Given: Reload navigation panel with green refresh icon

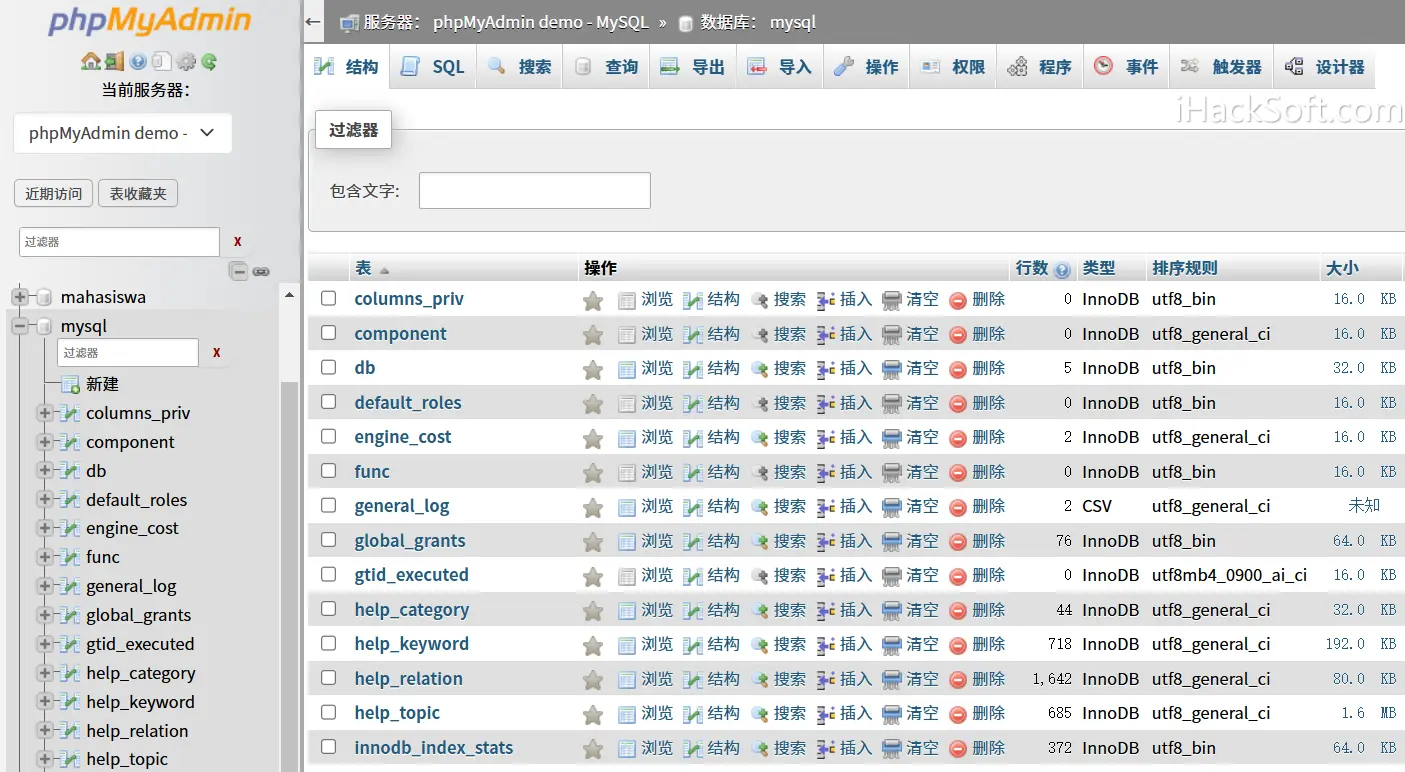Looking at the screenshot, I should (209, 62).
